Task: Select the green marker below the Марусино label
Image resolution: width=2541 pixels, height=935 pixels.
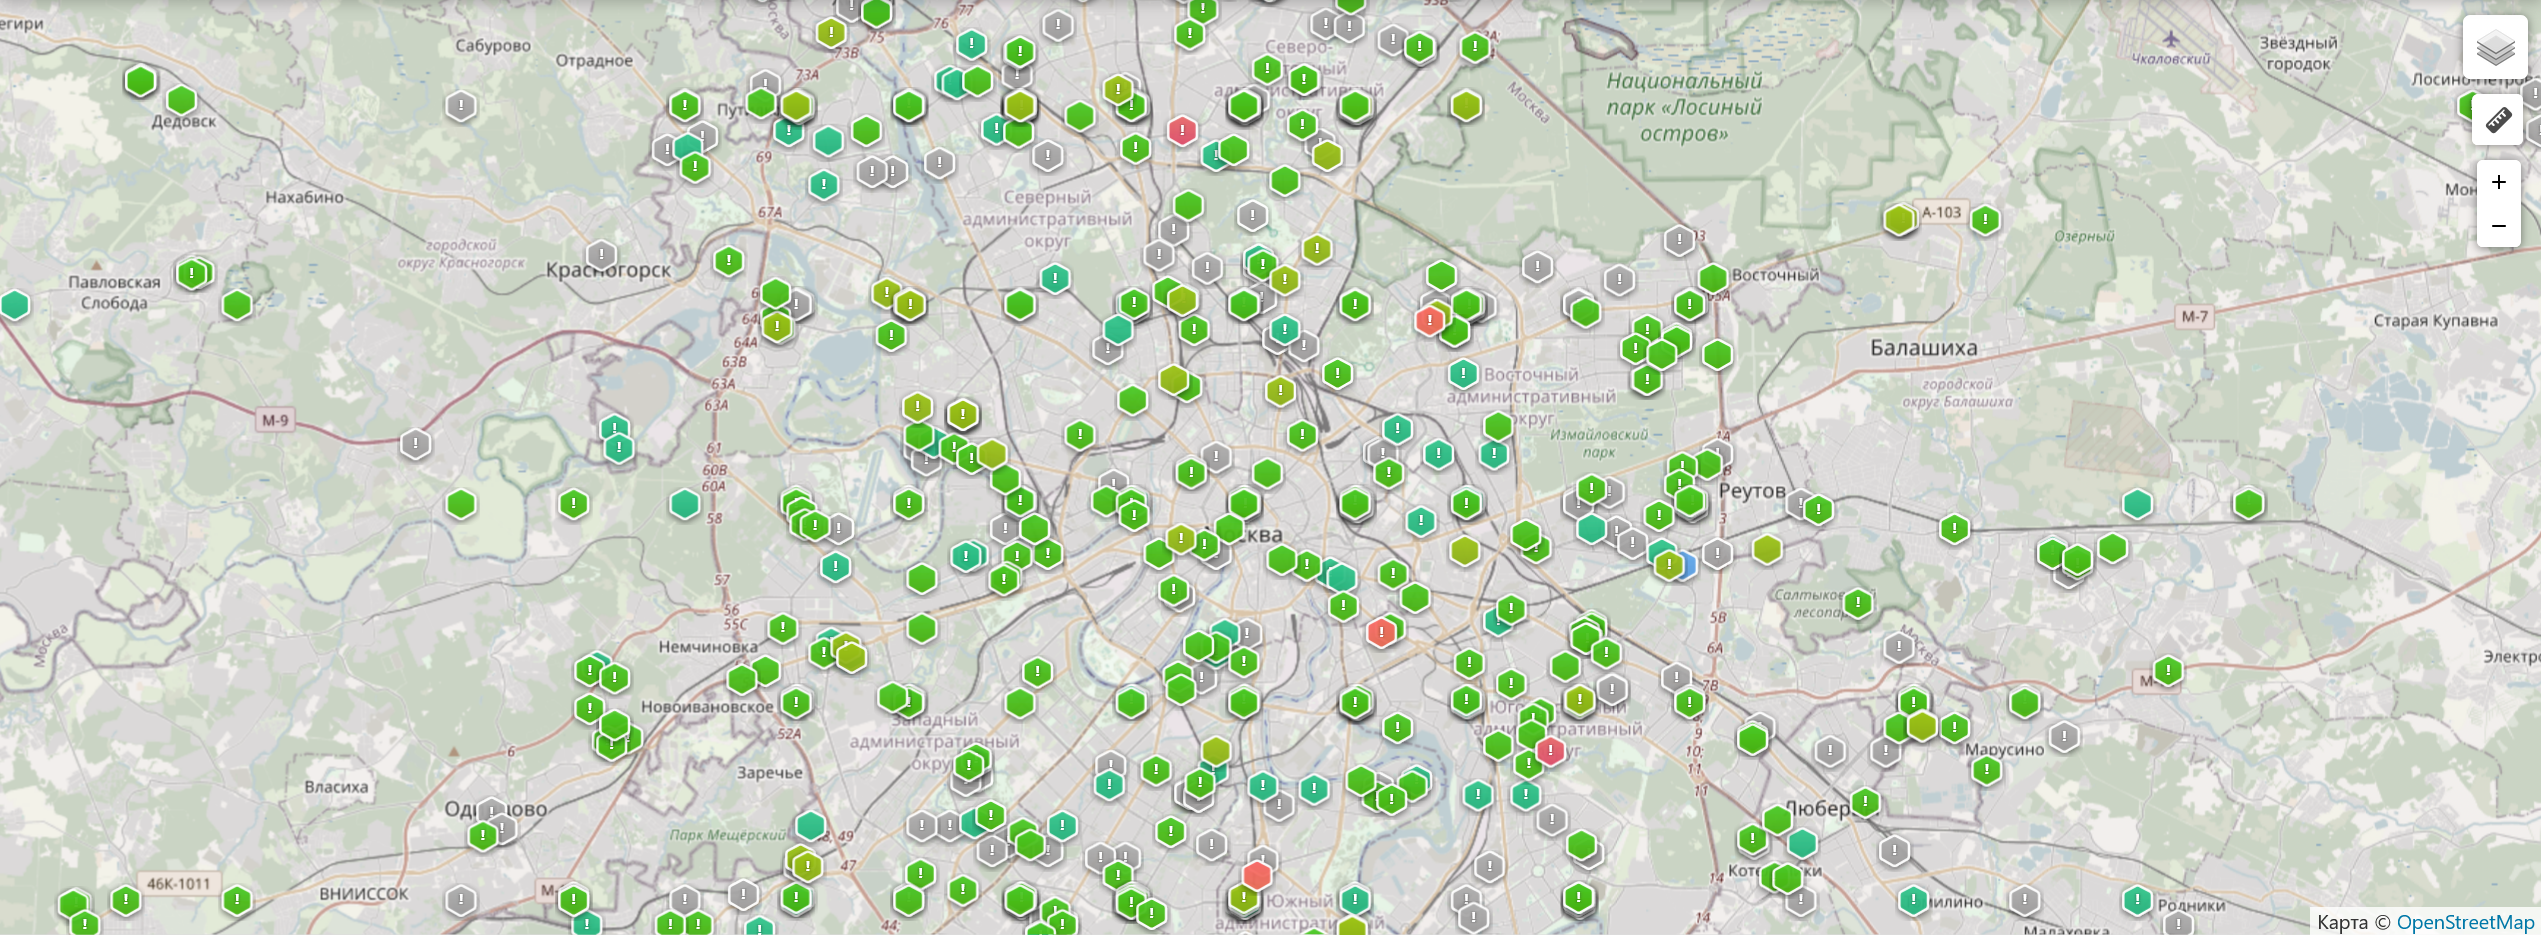Action: [x=1986, y=770]
